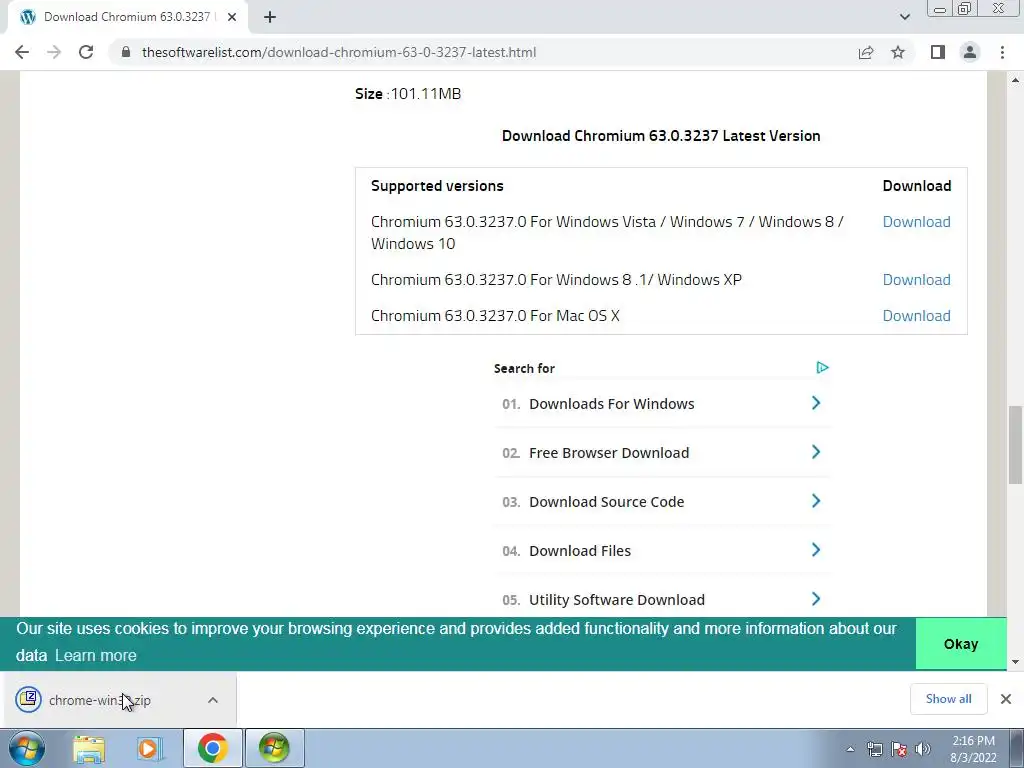Image resolution: width=1024 pixels, height=768 pixels.
Task: Open the Chrome profile avatar
Action: [x=970, y=52]
